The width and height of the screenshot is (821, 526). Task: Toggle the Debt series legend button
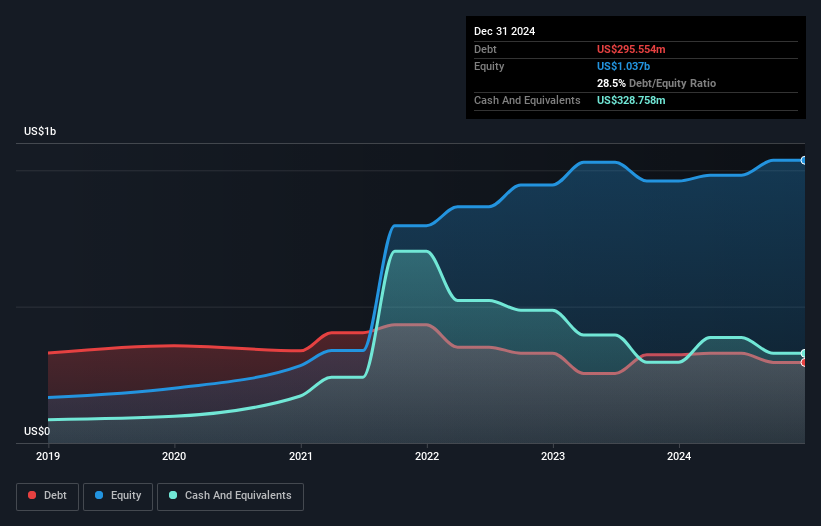click(48, 496)
